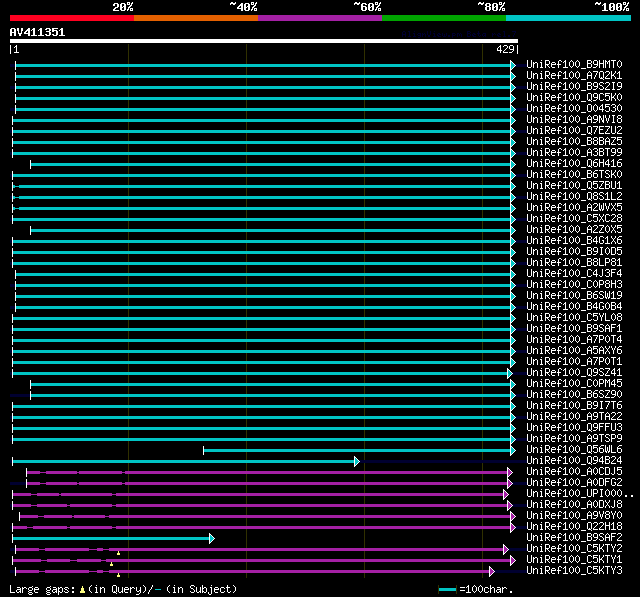
Task: Click the arrowhead ending the C5KTY3 alignment
Action: coord(492,571)
